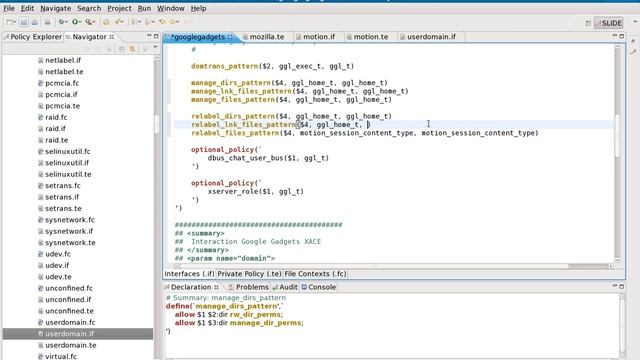
Task: Open the Run icon dropdown arrow
Action: (80, 22)
